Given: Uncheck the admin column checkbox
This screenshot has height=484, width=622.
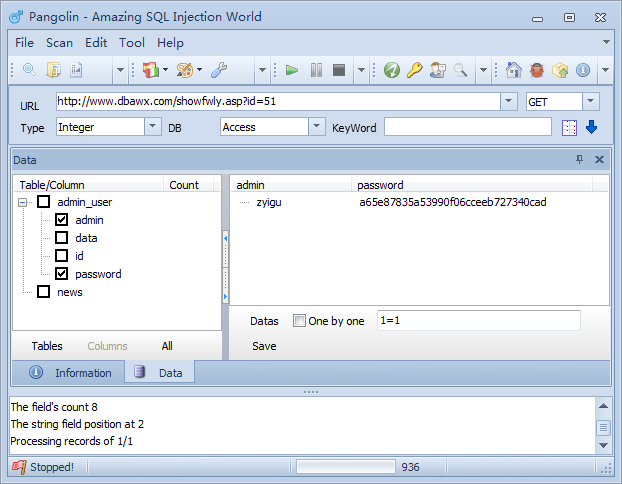Looking at the screenshot, I should [x=61, y=219].
